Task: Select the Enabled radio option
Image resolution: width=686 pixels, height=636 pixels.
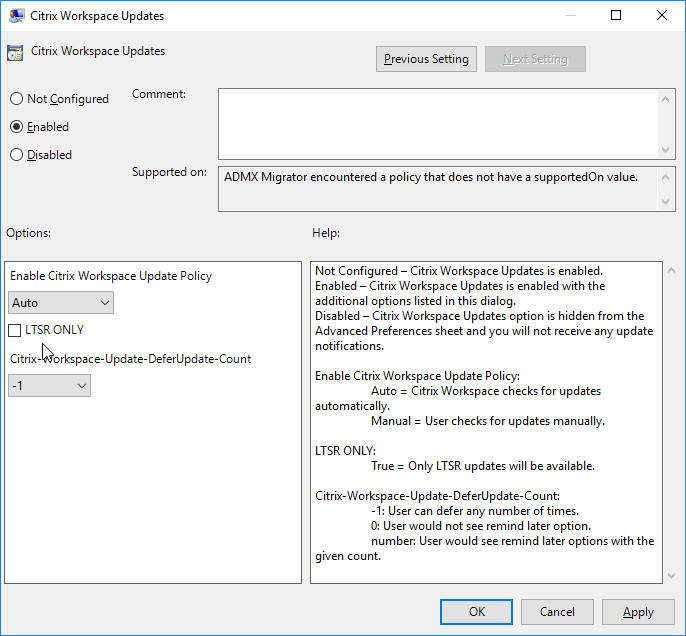Action: (x=17, y=127)
